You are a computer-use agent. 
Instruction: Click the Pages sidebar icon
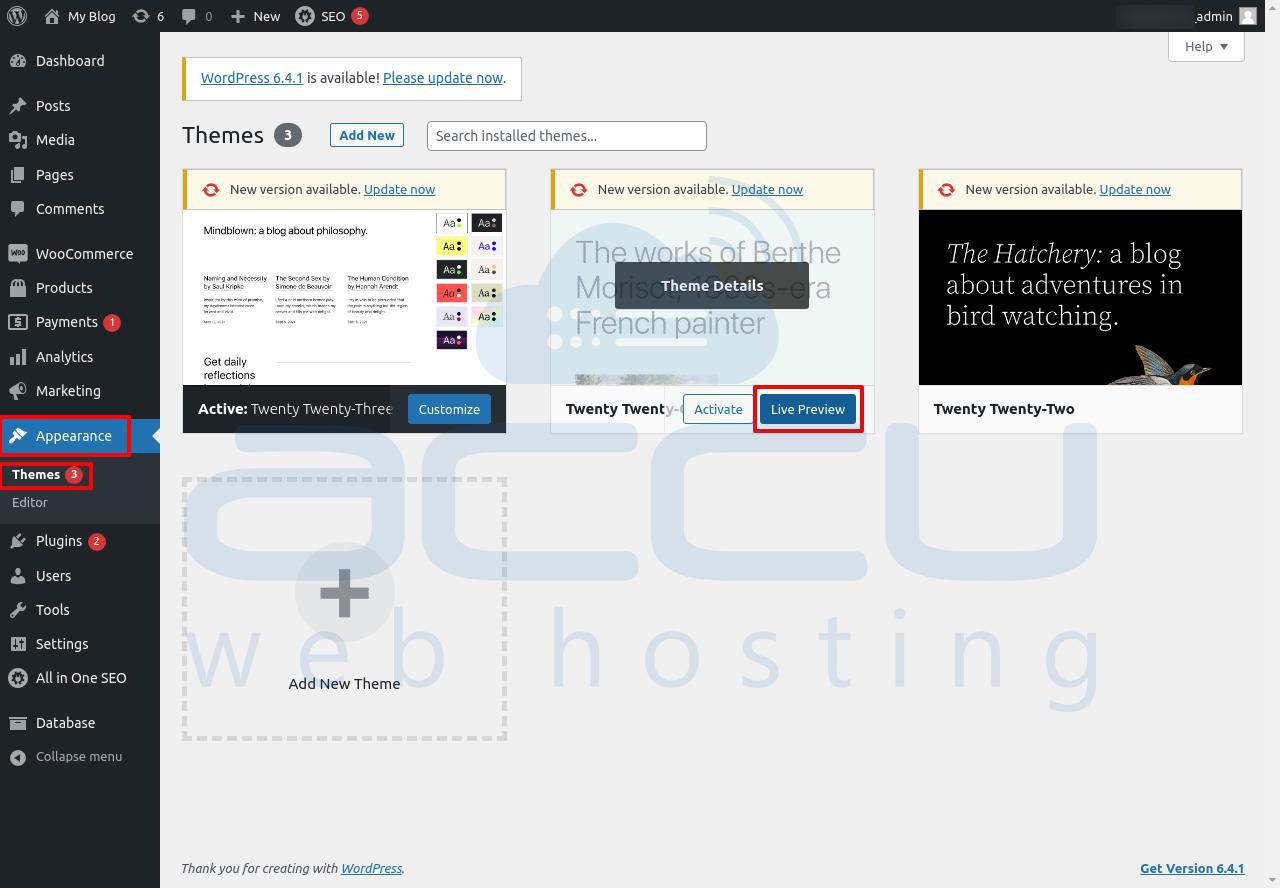[17, 175]
